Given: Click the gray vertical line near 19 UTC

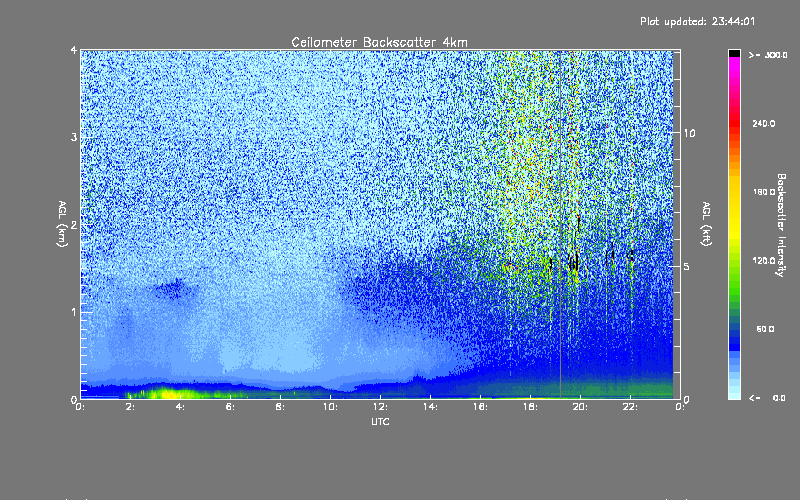Looking at the screenshot, I should click(560, 224).
